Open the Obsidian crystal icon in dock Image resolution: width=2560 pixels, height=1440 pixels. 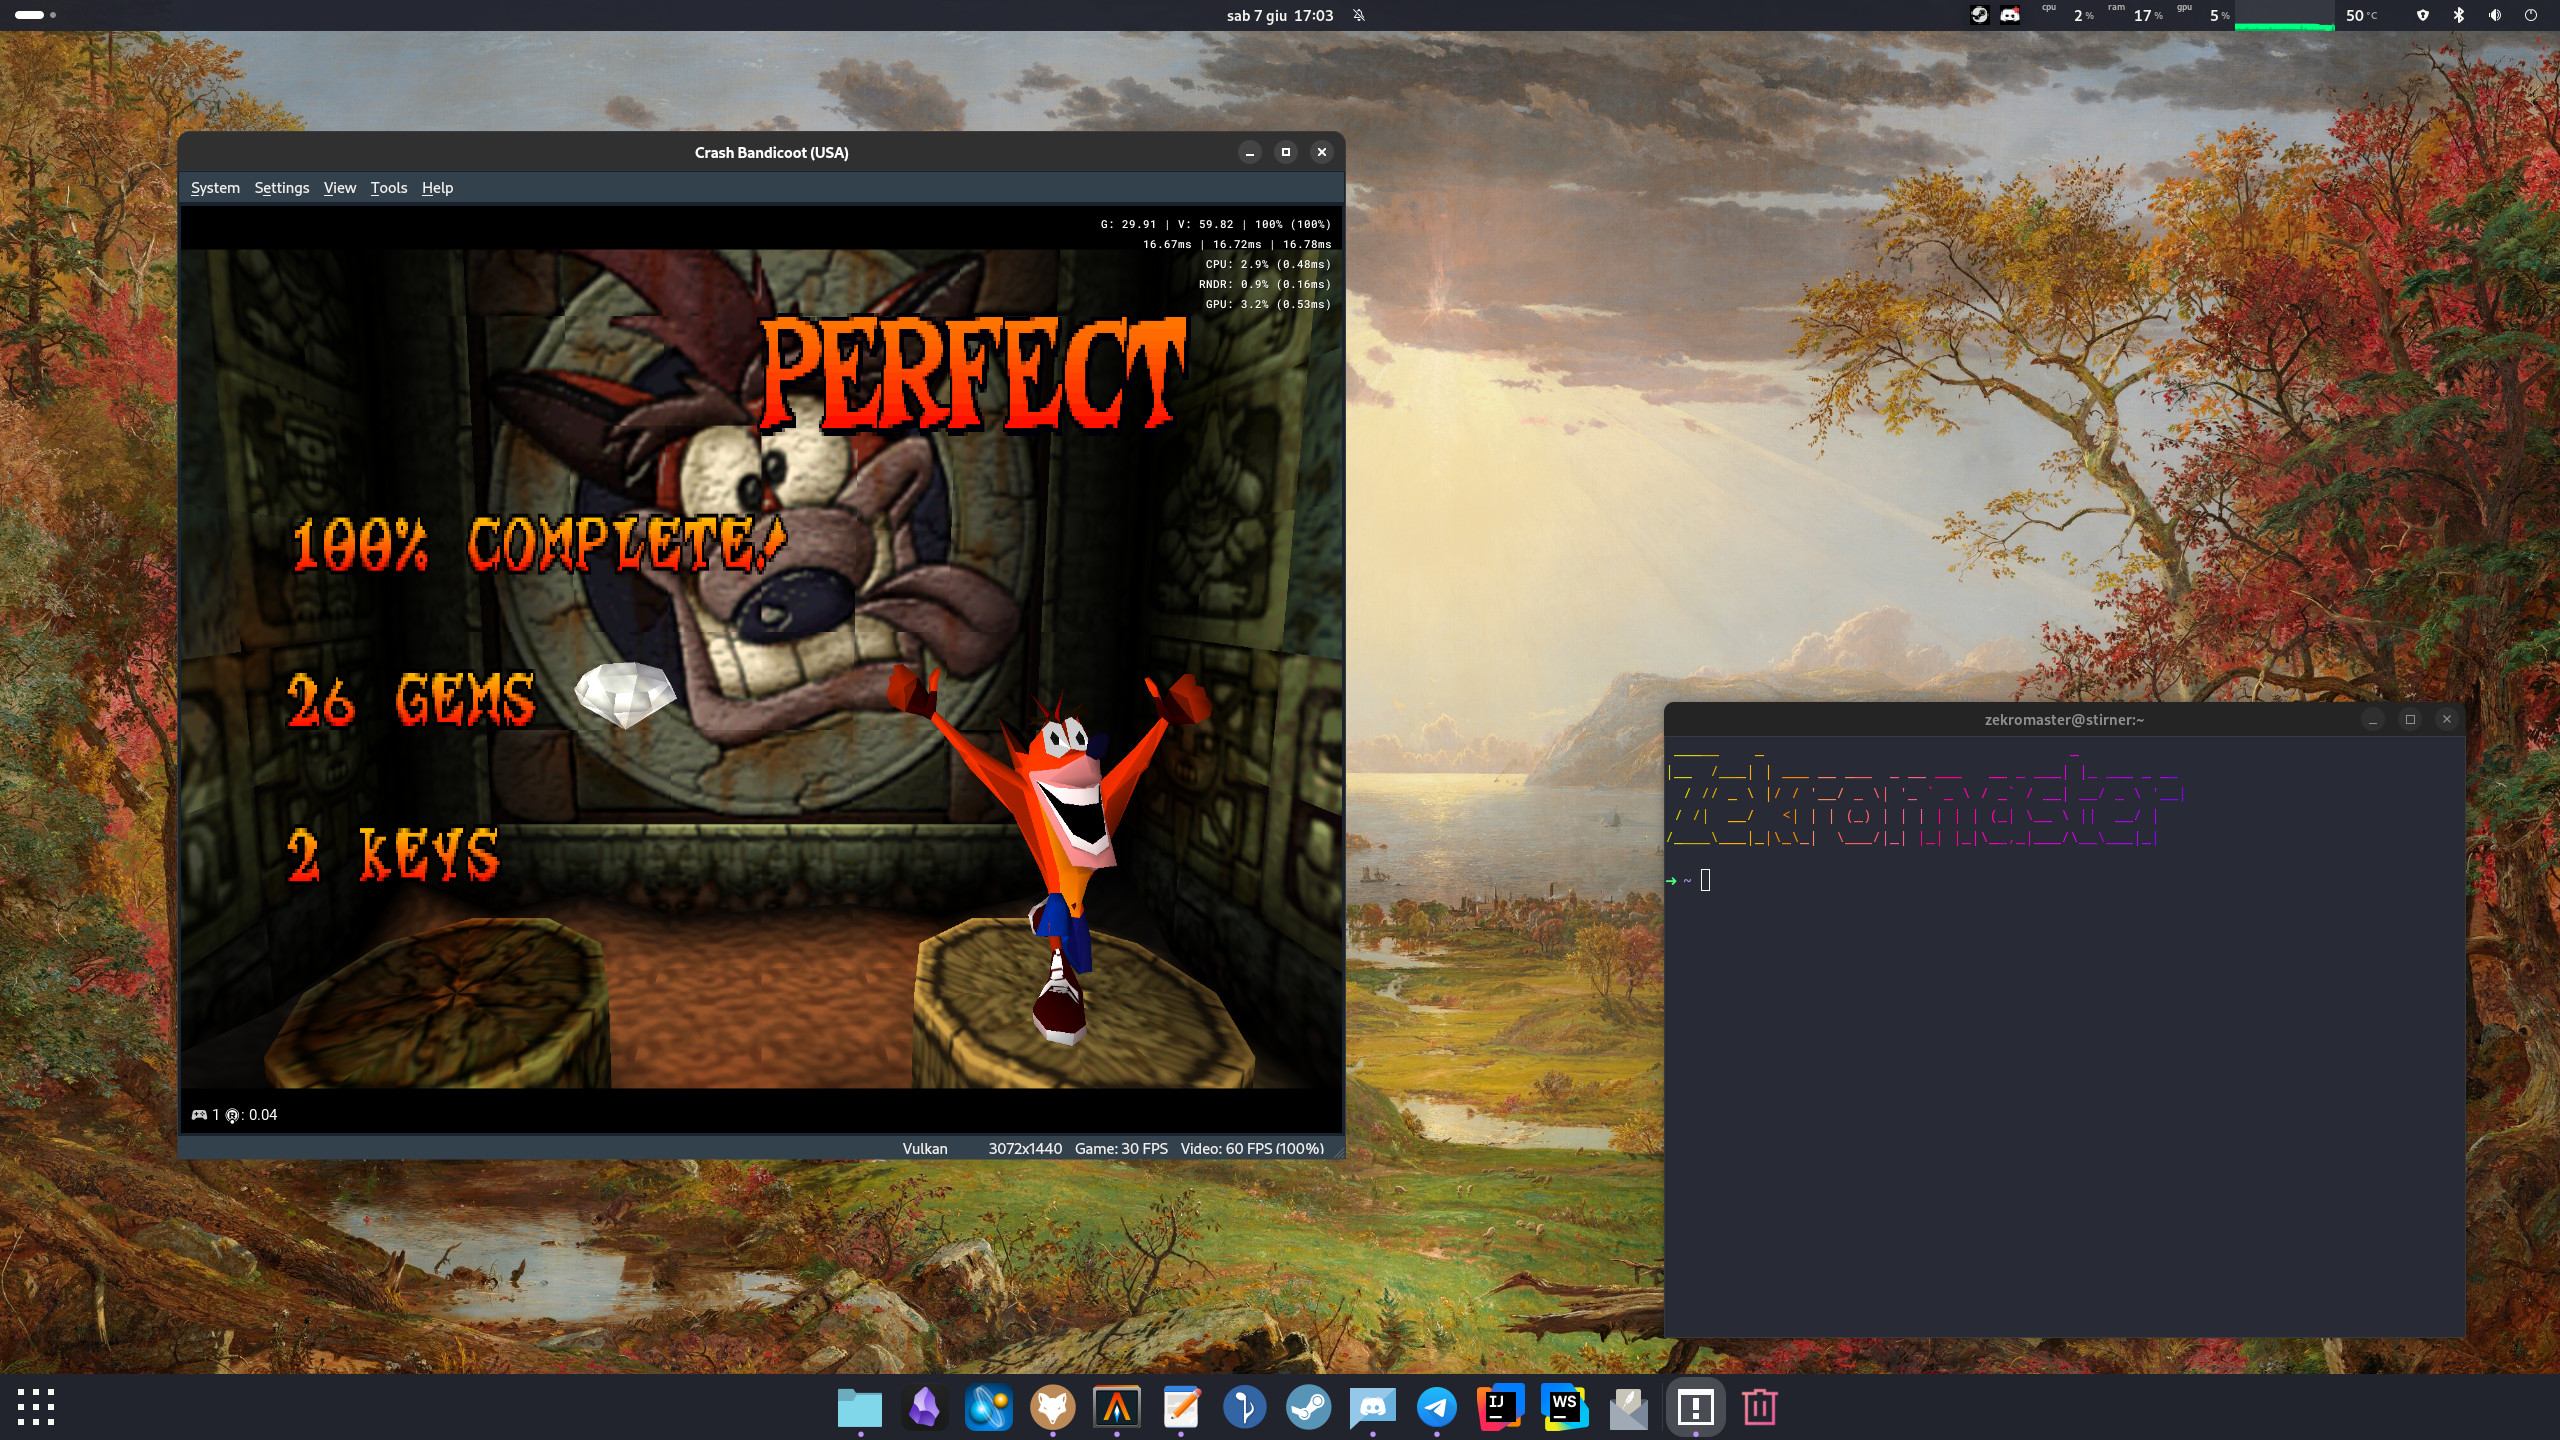924,1407
